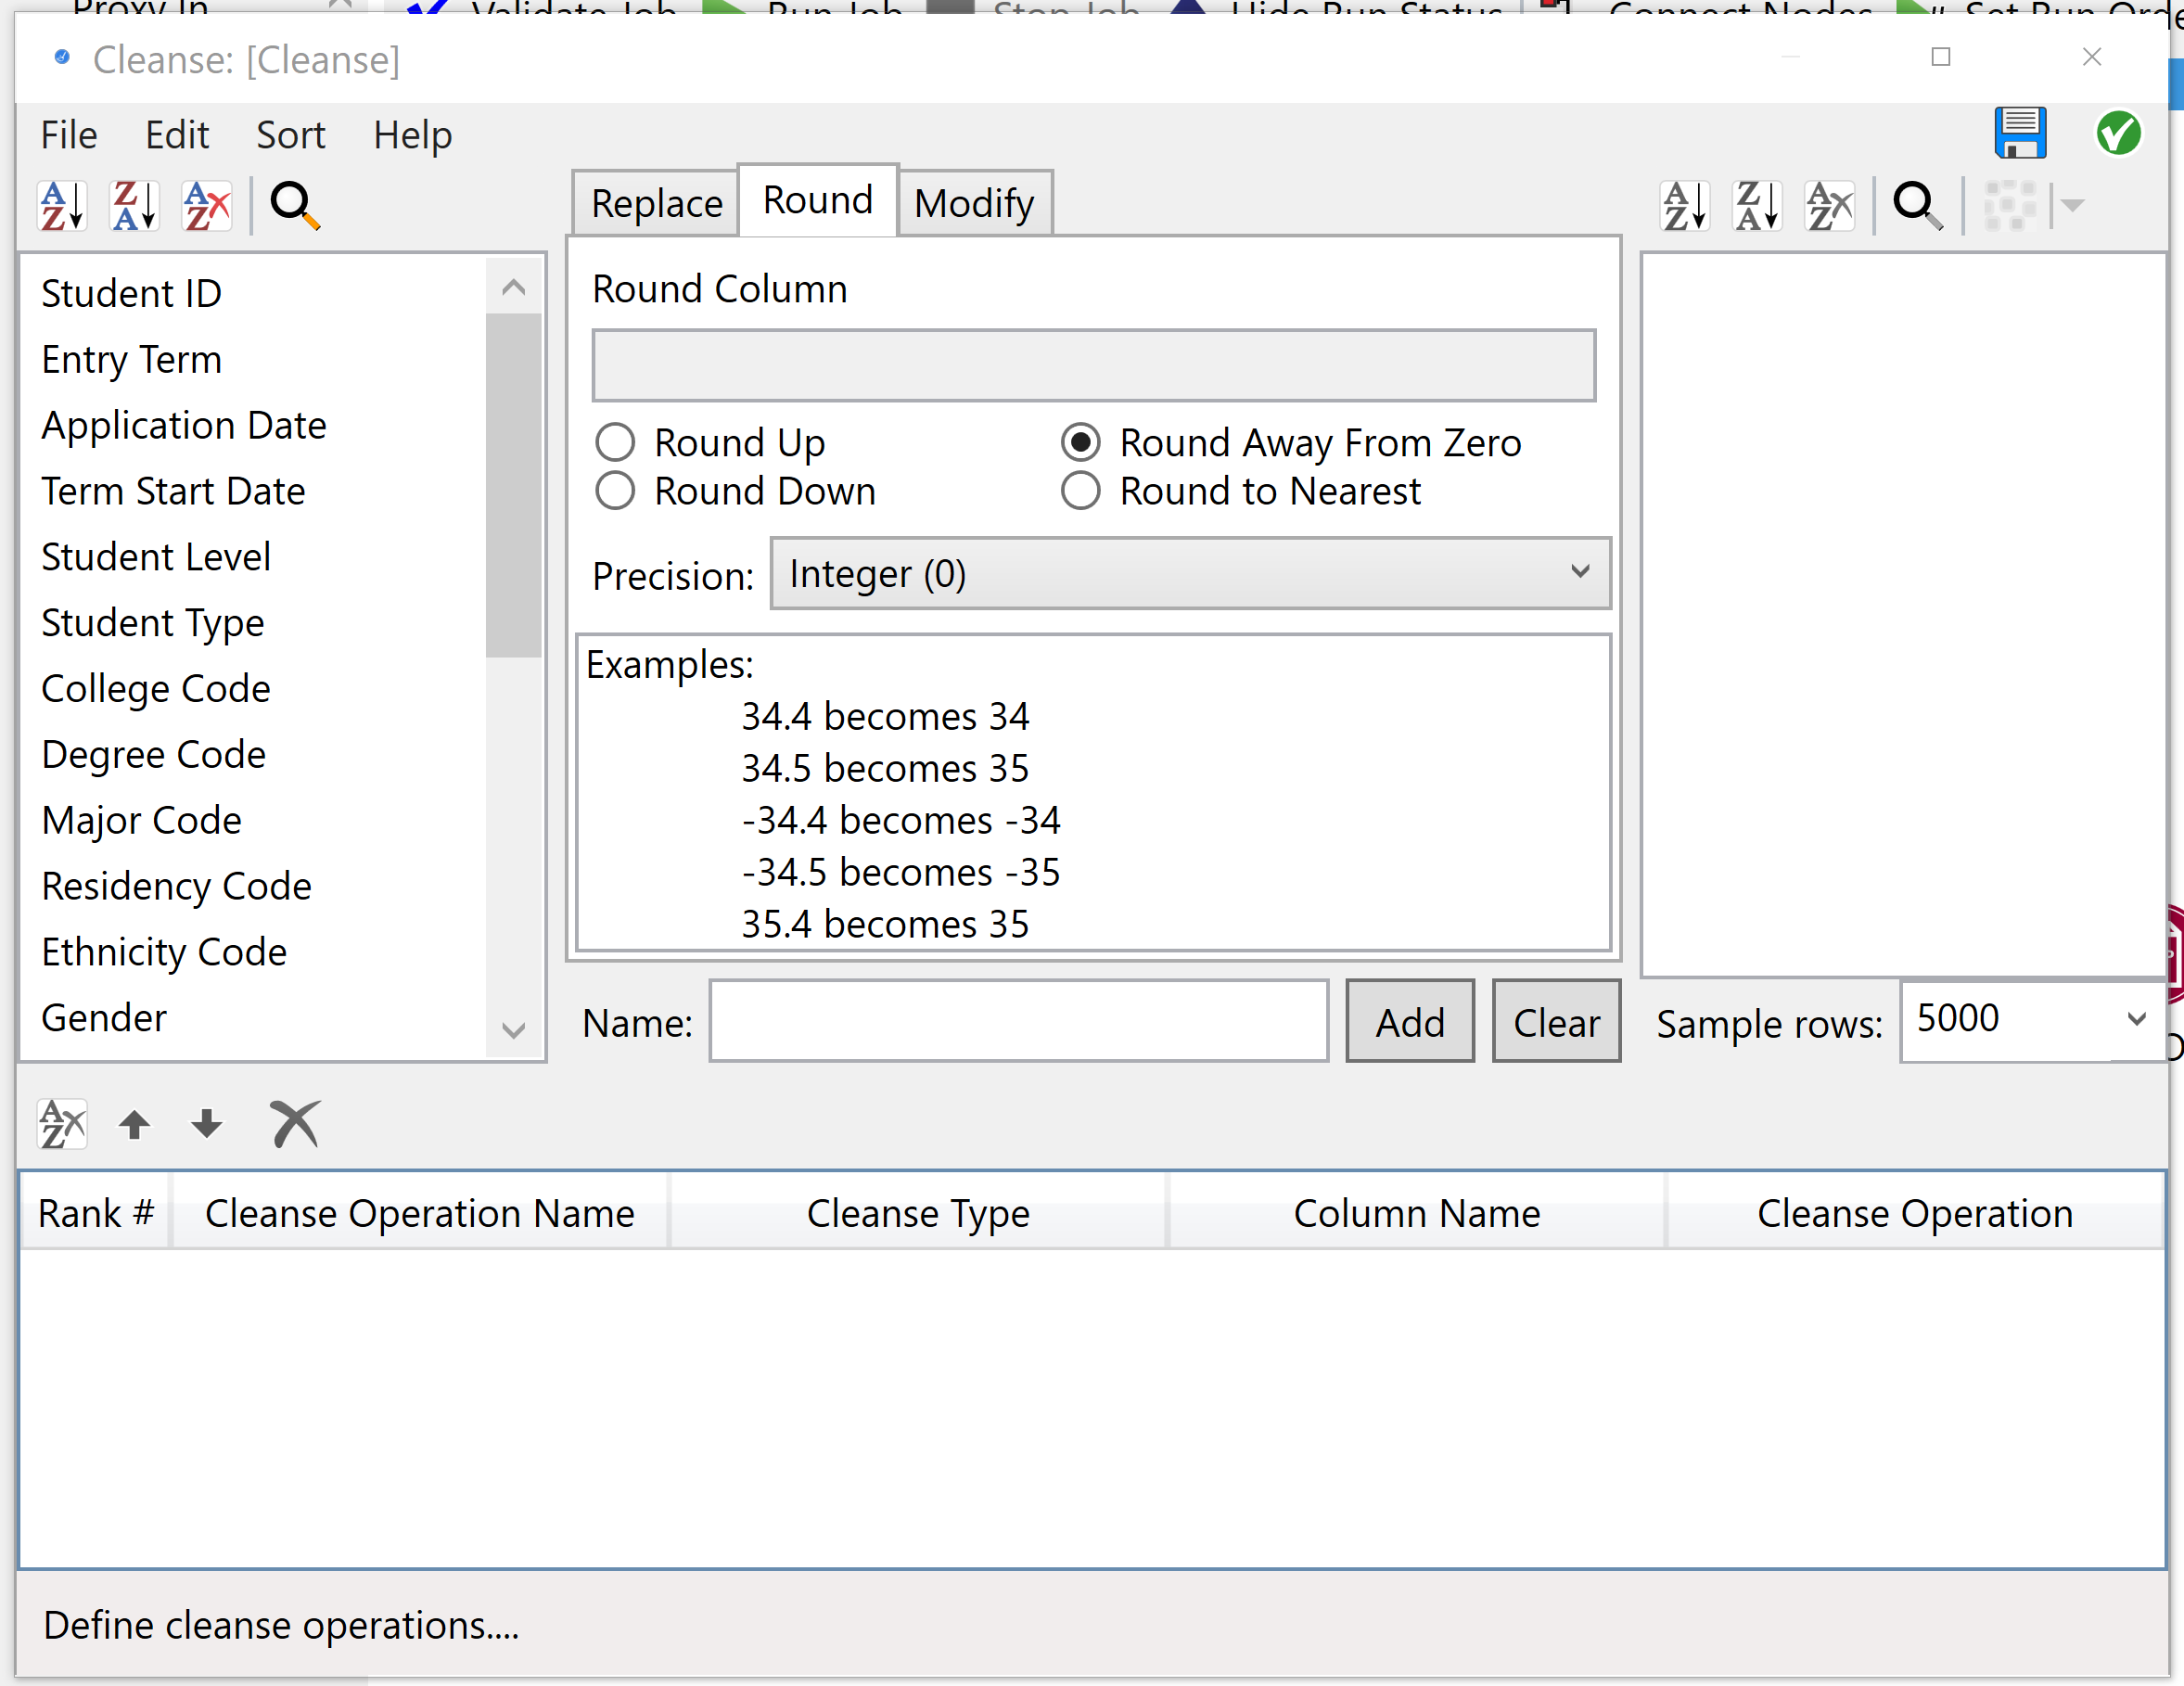This screenshot has height=1686, width=2184.
Task: Click the column list vertical scrollbar thumb
Action: point(513,485)
